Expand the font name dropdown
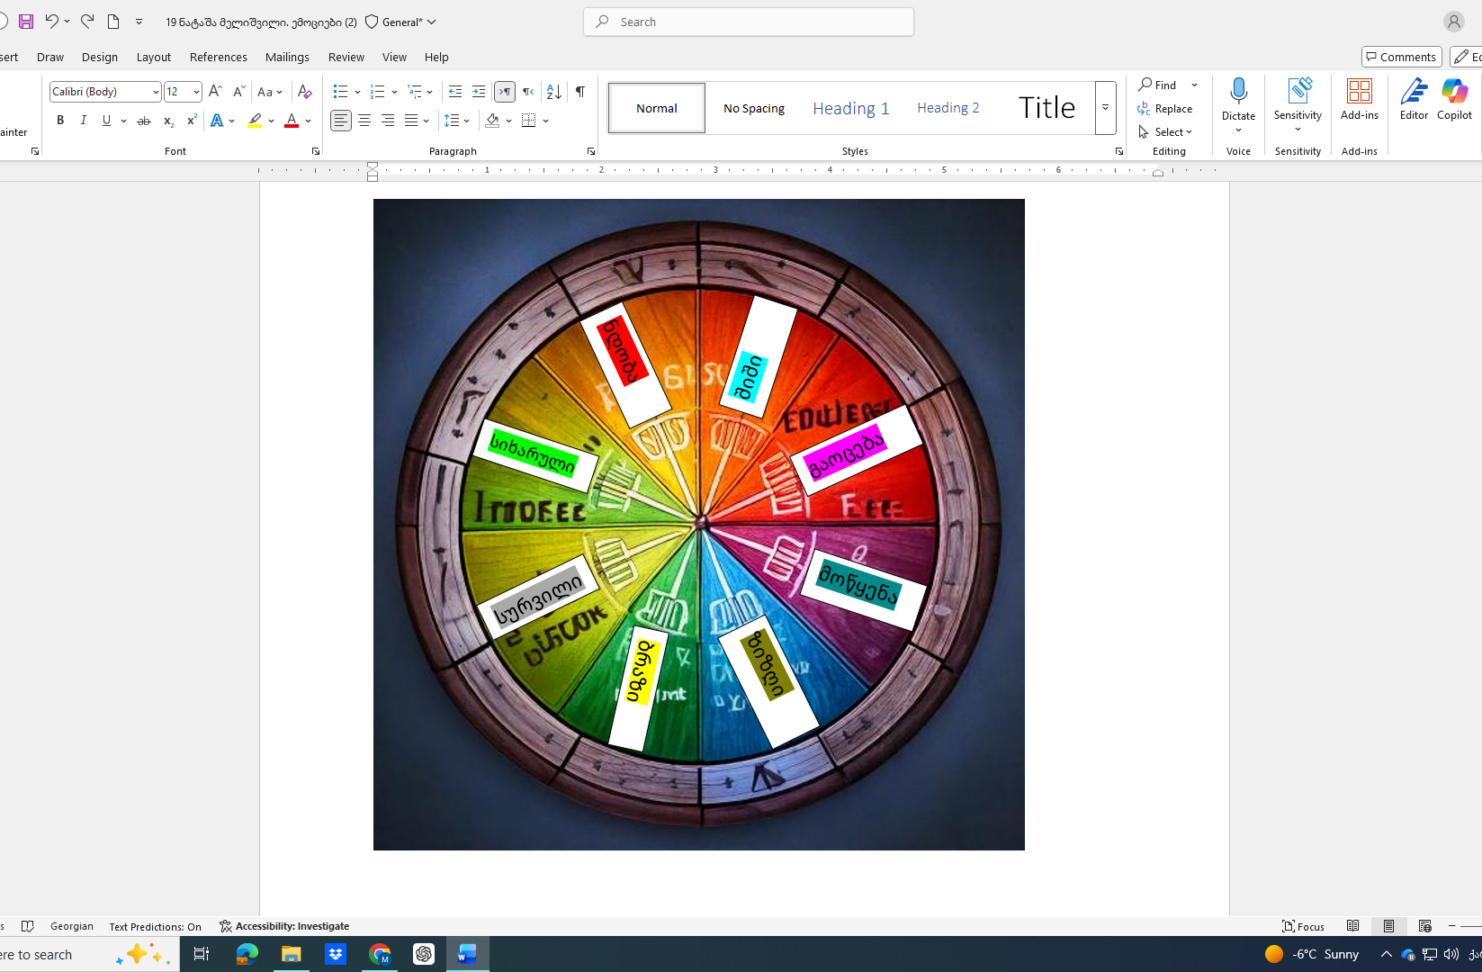 coord(156,92)
